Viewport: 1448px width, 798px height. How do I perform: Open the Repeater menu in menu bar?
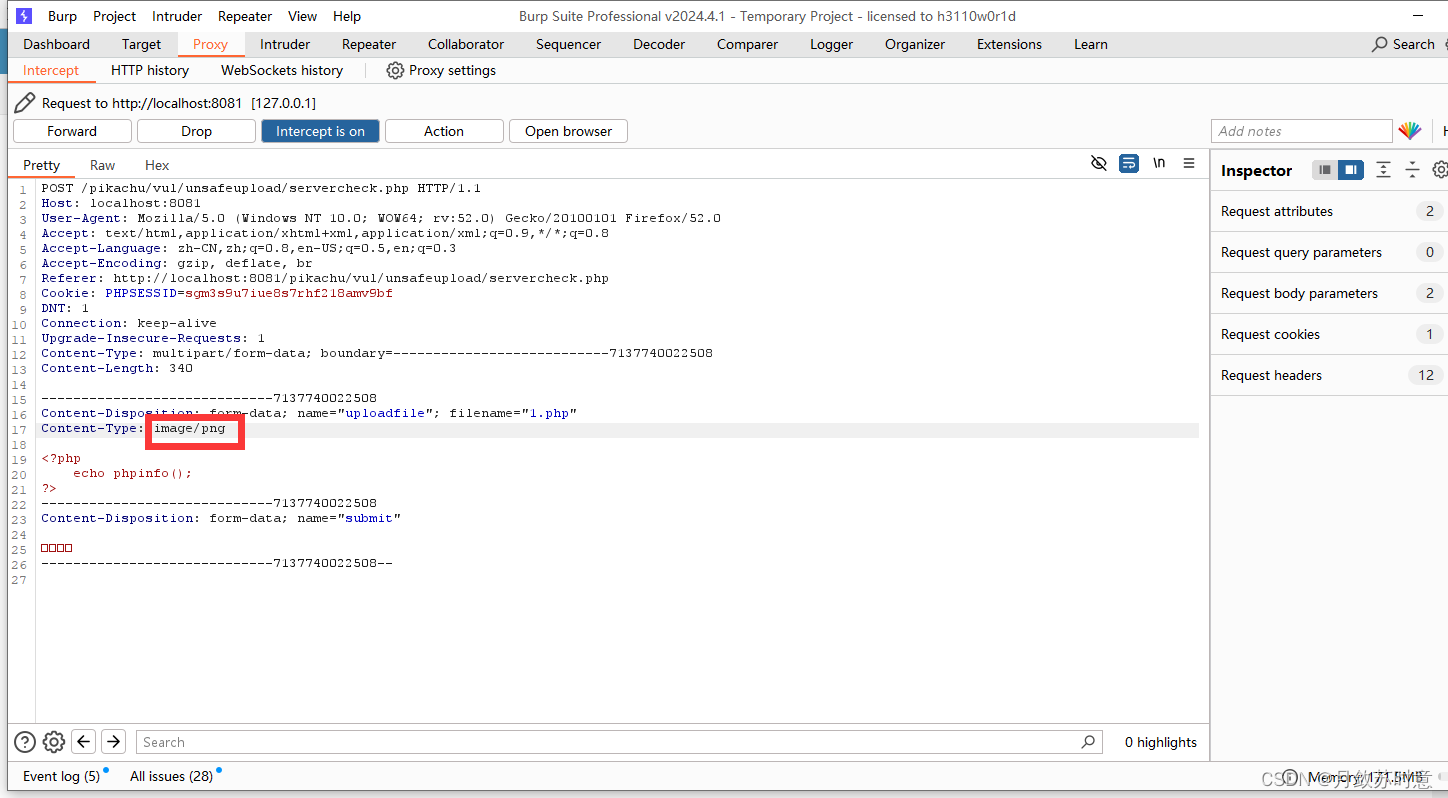pyautogui.click(x=245, y=16)
